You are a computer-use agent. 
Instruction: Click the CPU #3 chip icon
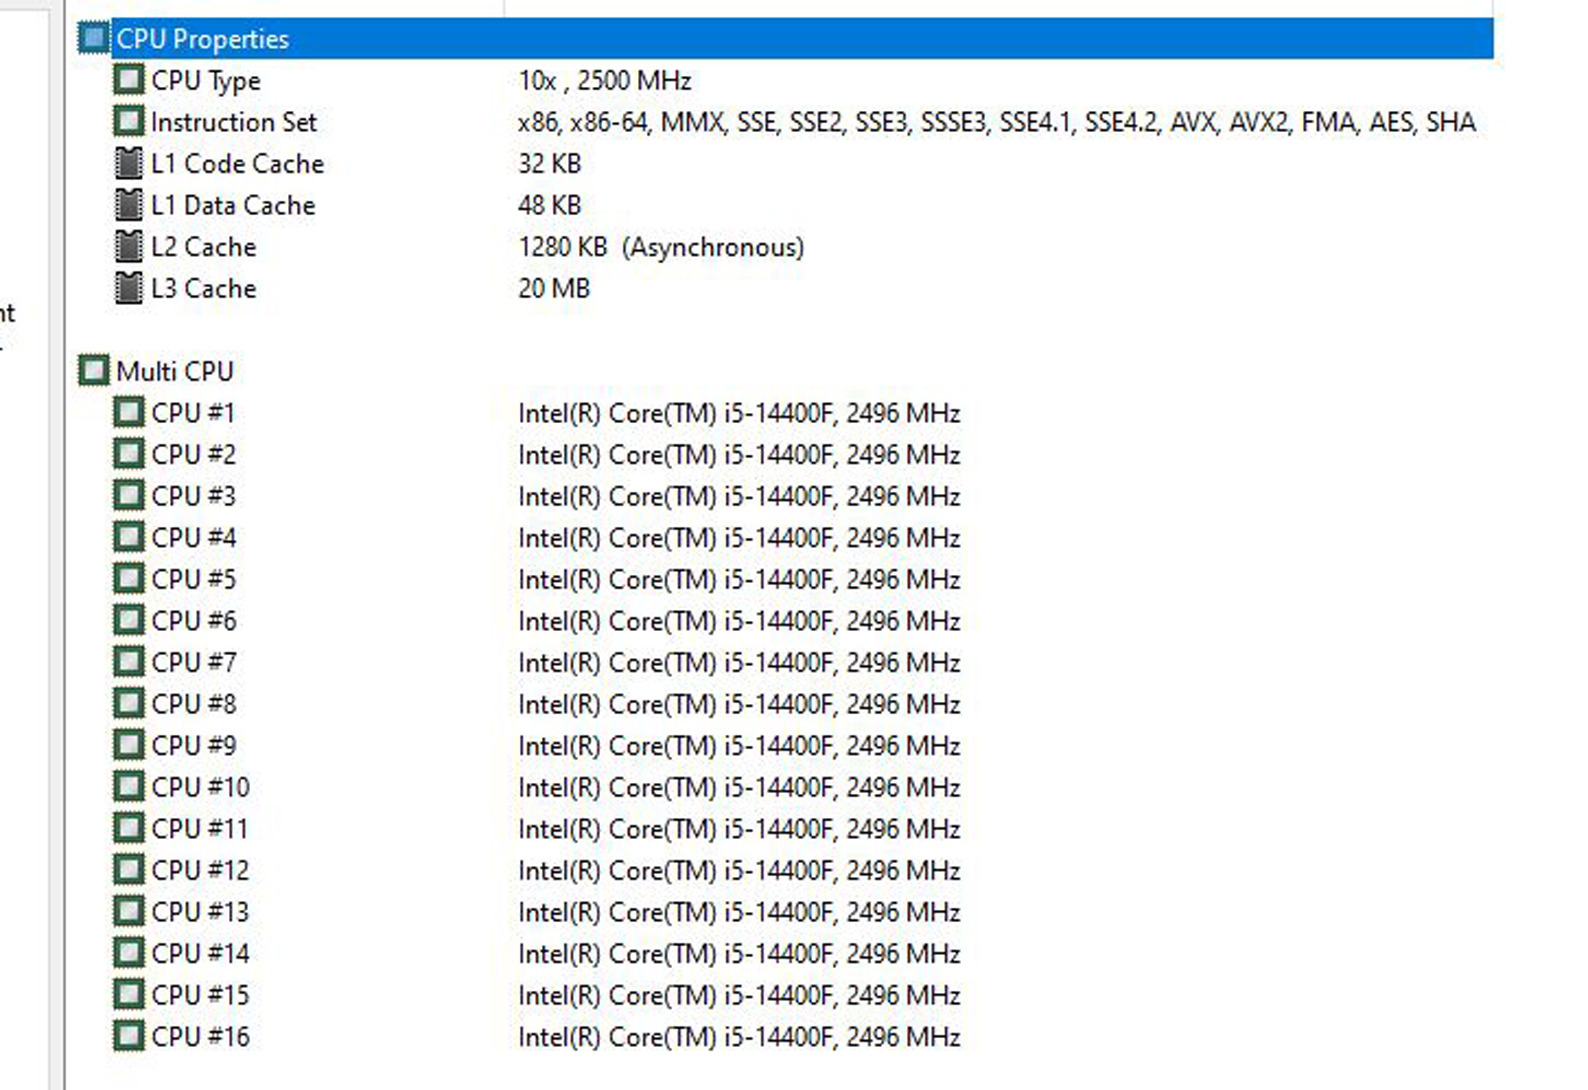[x=129, y=496]
